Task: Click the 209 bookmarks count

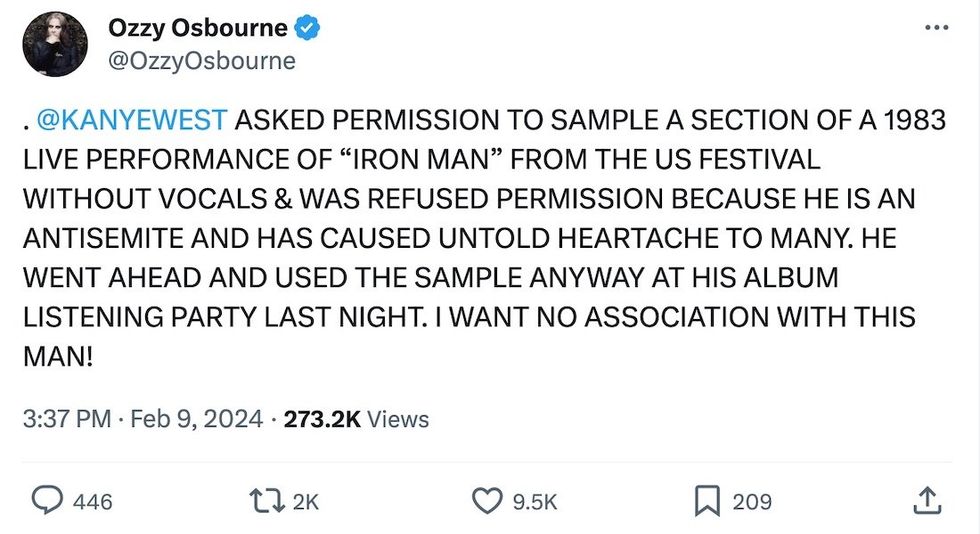Action: coord(751,500)
